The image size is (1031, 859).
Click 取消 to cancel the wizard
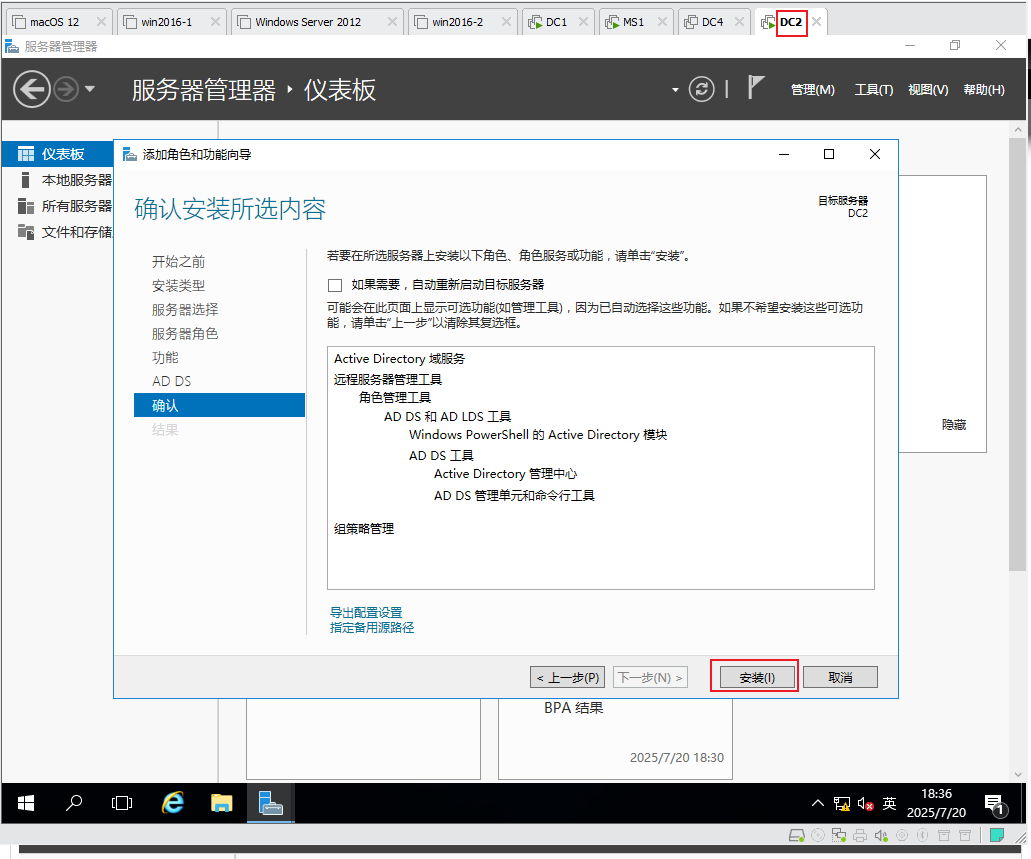click(x=840, y=677)
